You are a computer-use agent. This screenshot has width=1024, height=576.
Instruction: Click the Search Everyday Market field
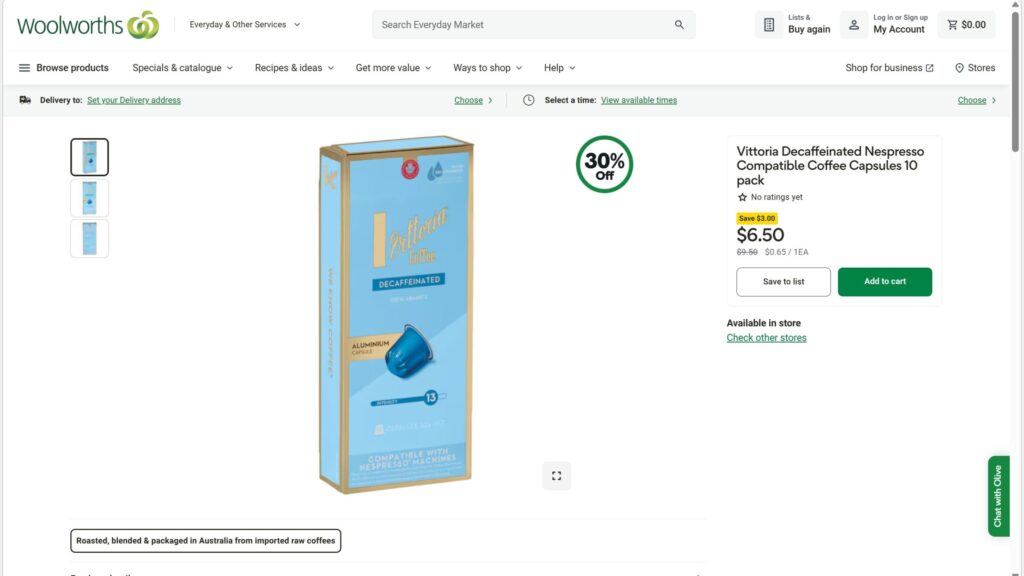point(520,25)
